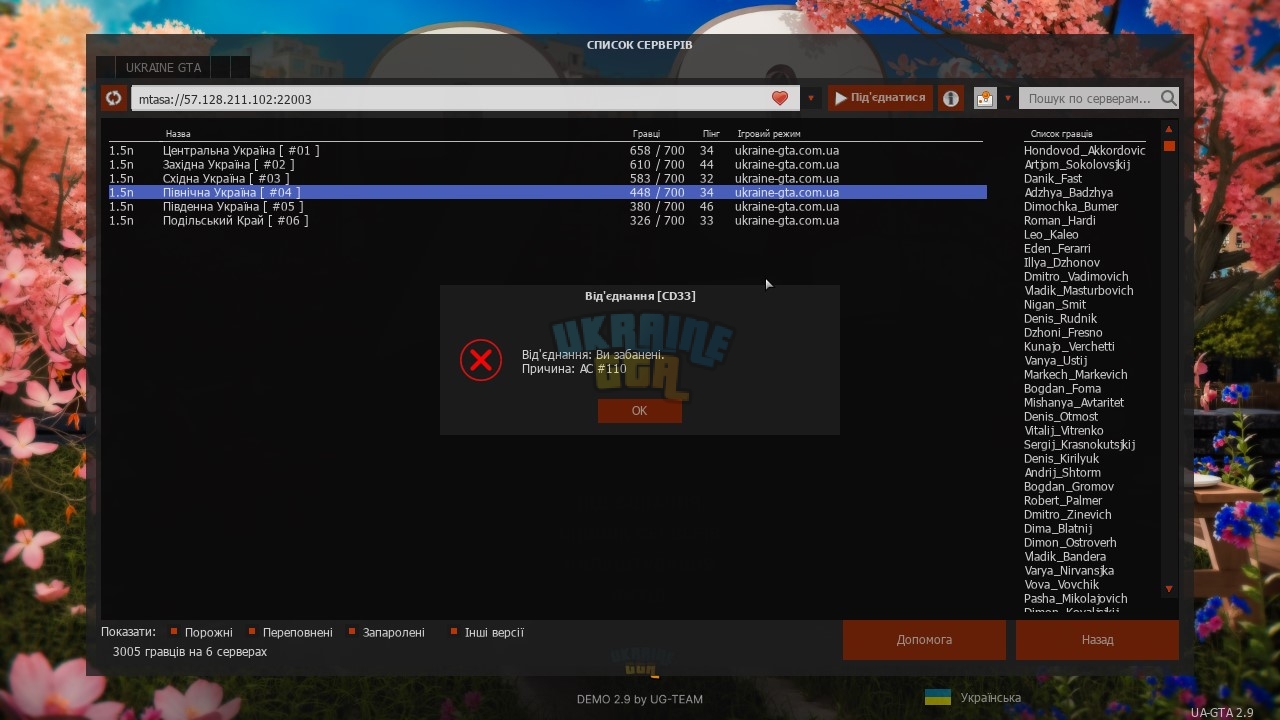Click player Denis_Otmost in the list
This screenshot has height=720, width=1280.
[1061, 417]
